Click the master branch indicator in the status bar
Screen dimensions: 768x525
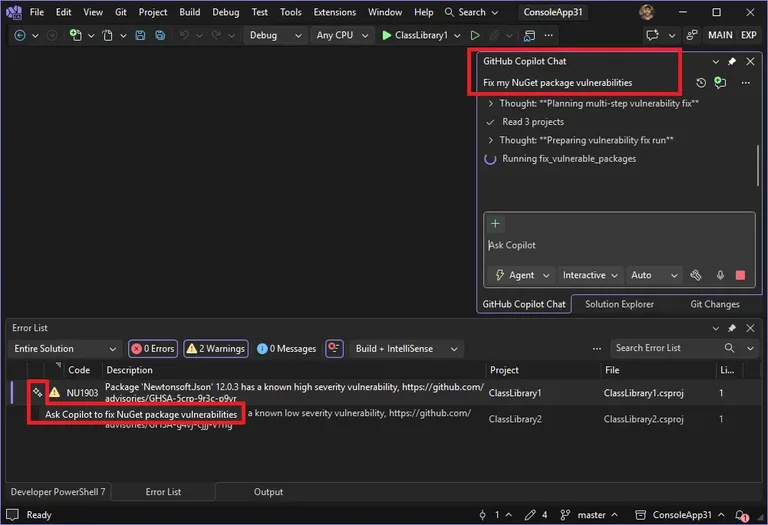(x=589, y=515)
